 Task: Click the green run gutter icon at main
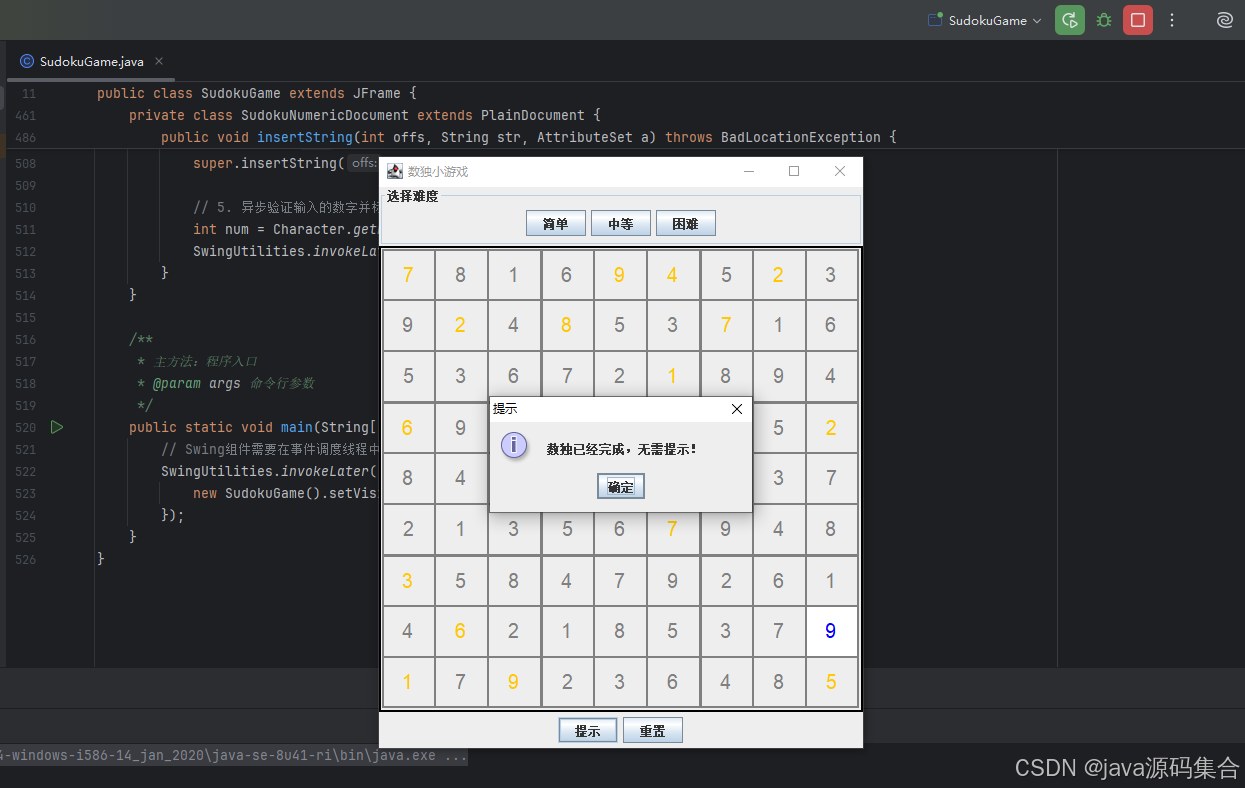[57, 427]
